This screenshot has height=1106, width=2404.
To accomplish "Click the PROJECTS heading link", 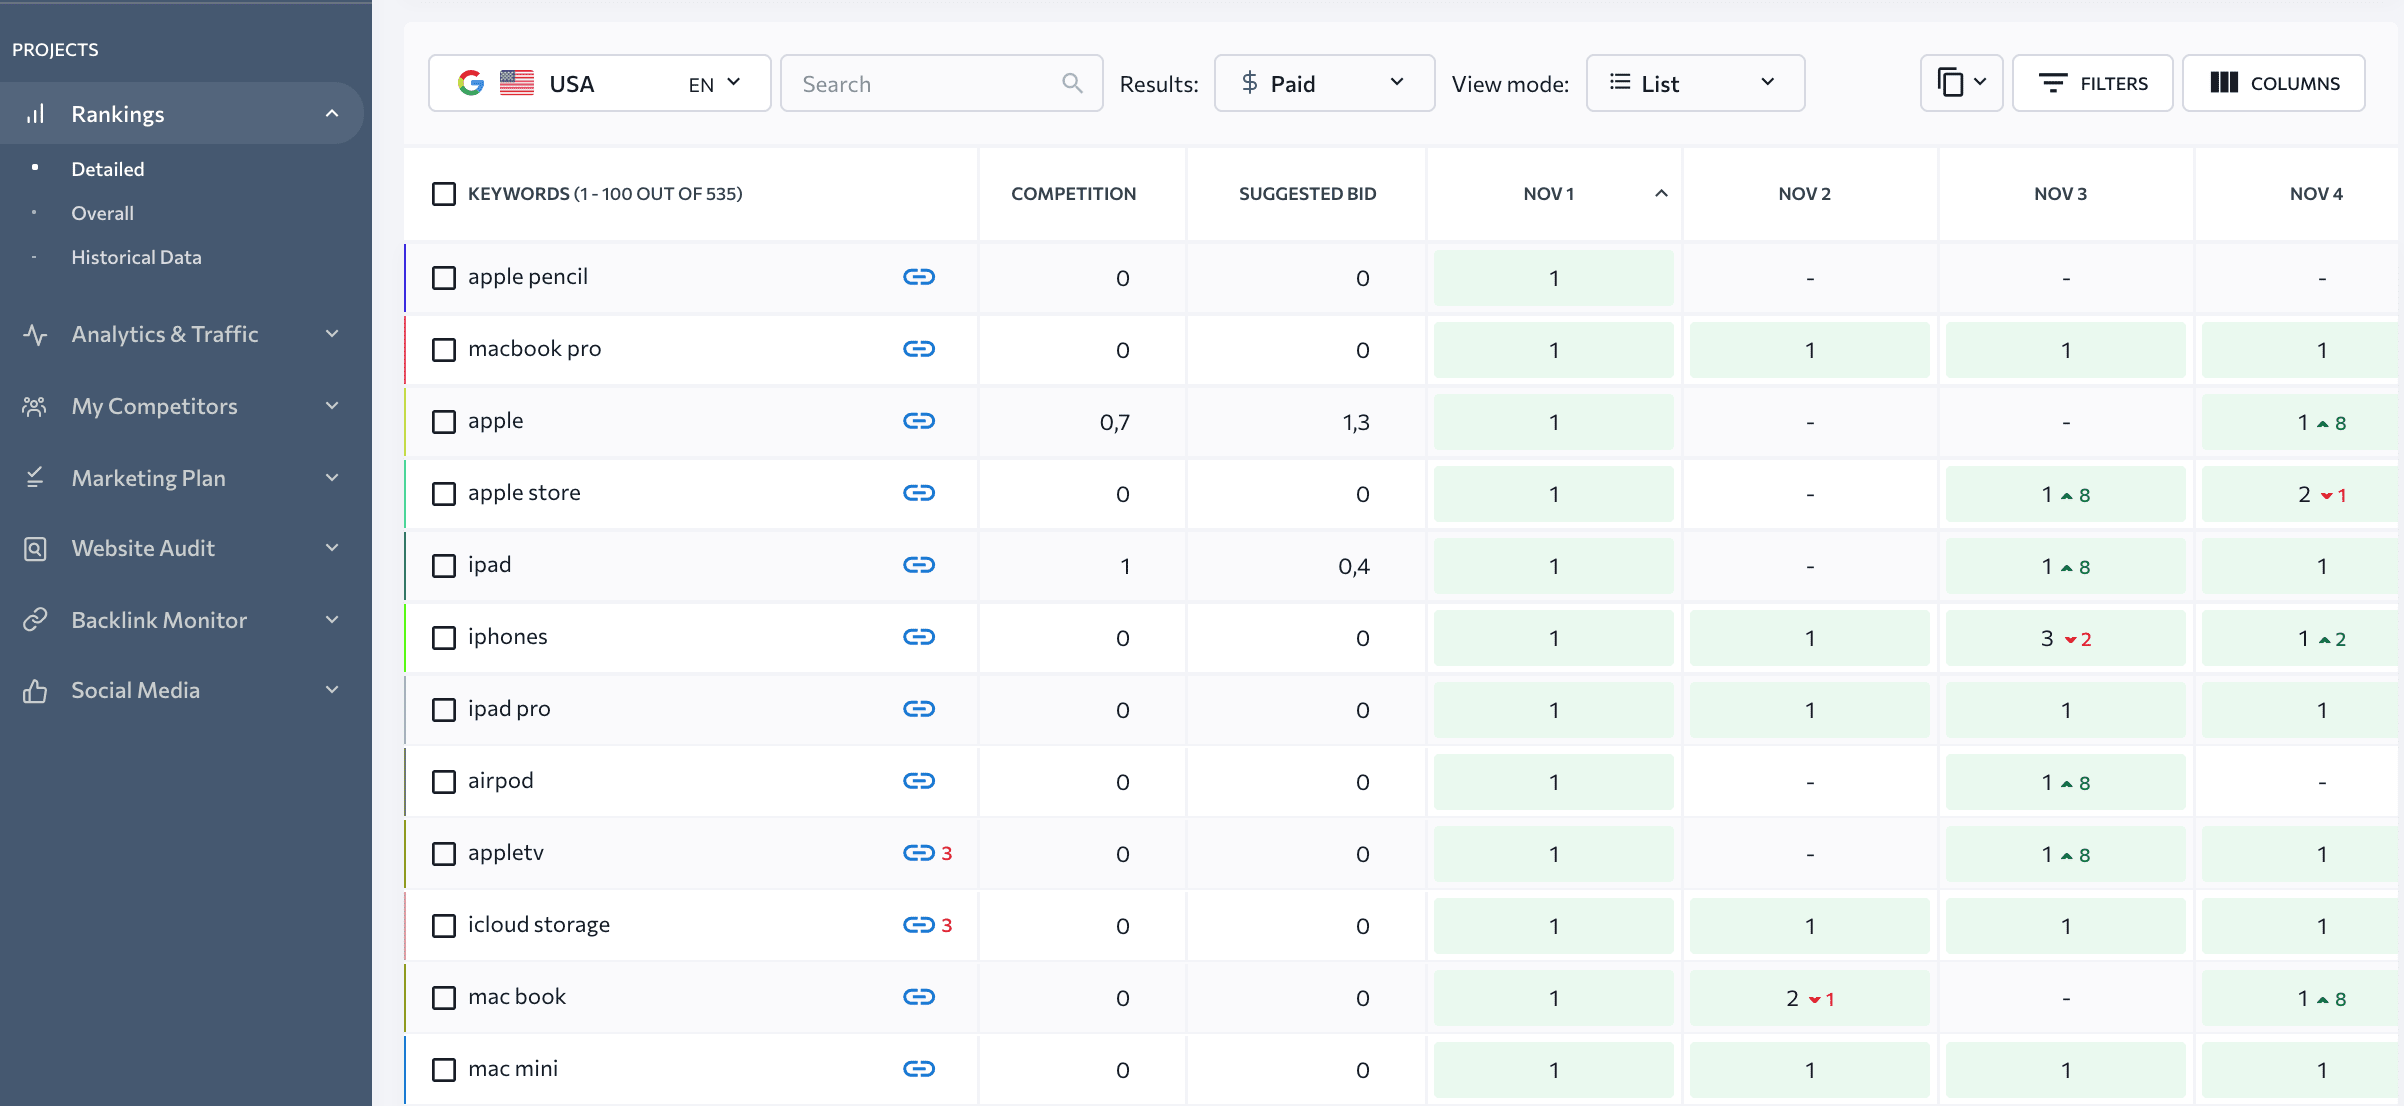I will pos(55,49).
